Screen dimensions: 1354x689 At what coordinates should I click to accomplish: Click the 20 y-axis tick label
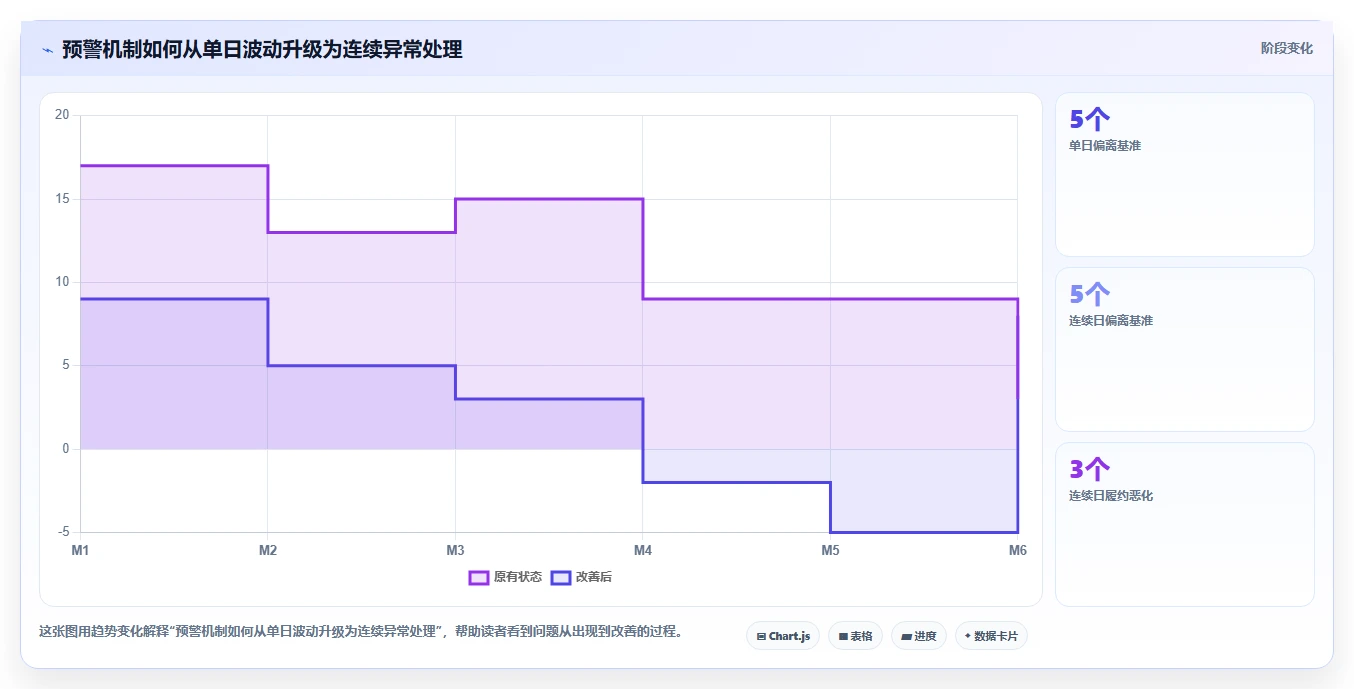(x=62, y=115)
